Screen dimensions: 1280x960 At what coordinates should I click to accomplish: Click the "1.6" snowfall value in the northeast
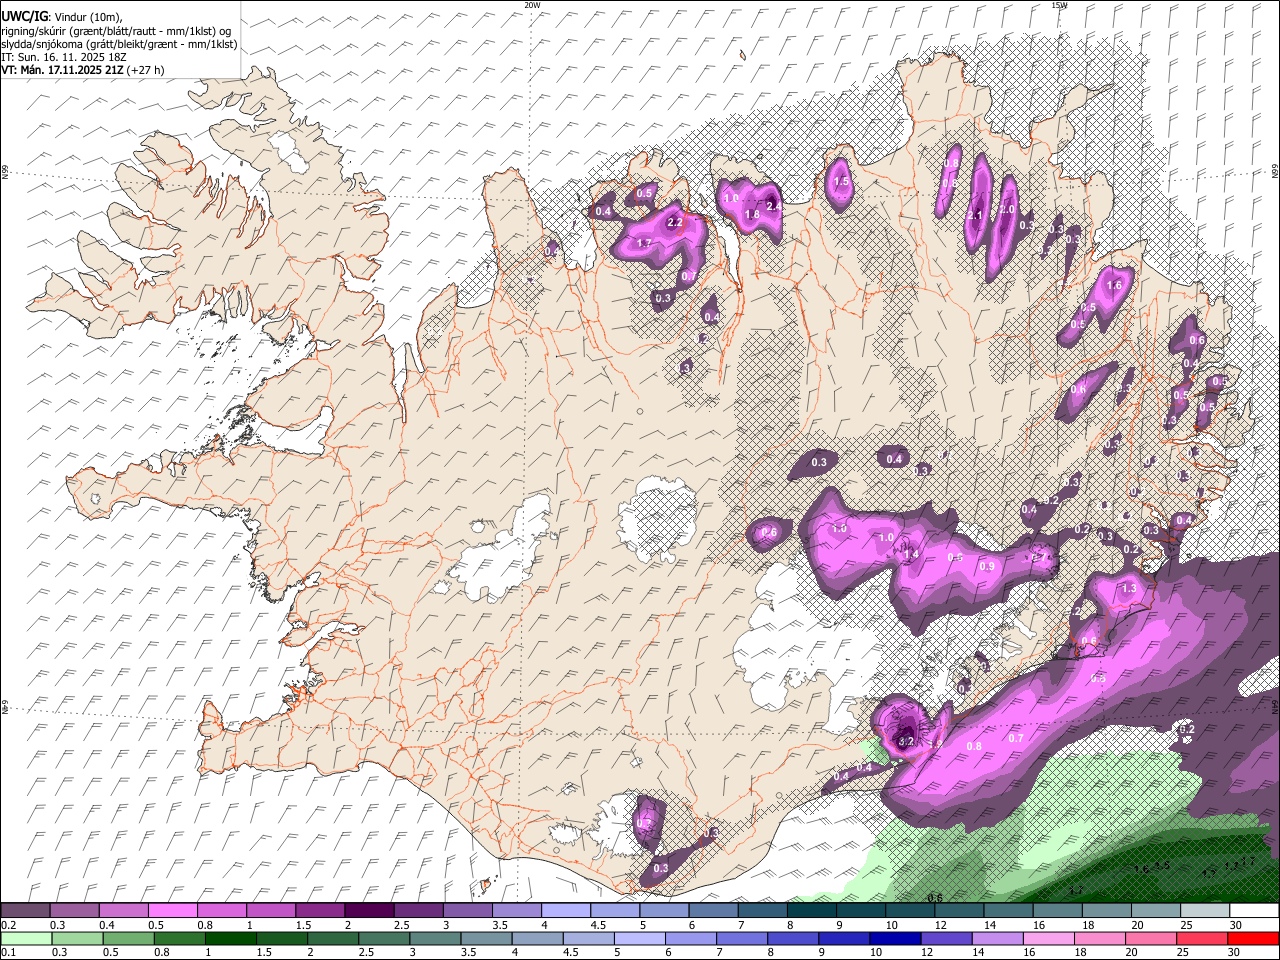click(x=1114, y=285)
